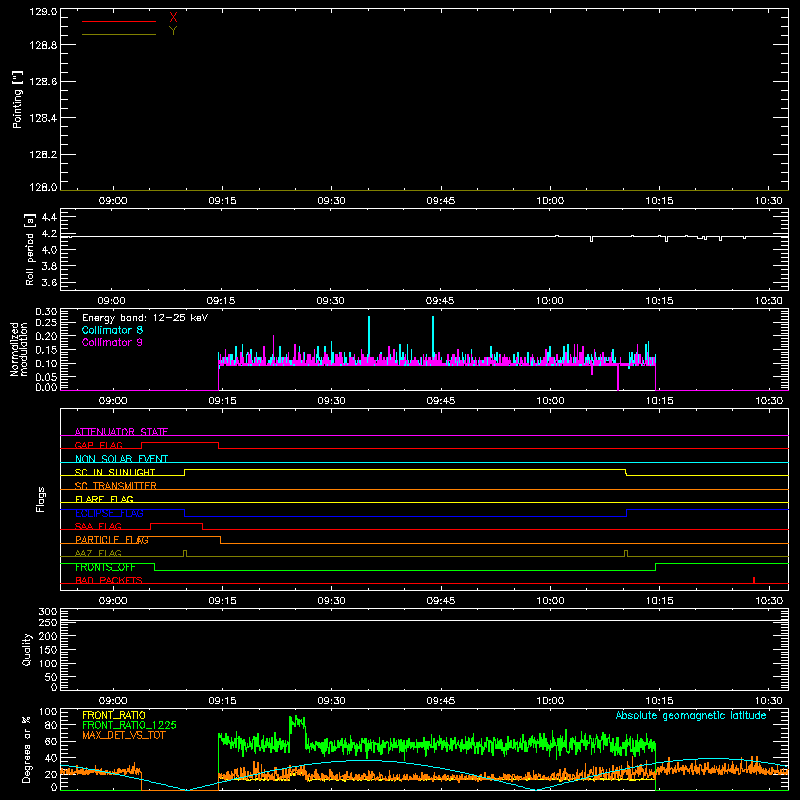Viewport: 800px width, 800px height.
Task: Click the 10:15 label under Flags plot
Action: [659, 601]
